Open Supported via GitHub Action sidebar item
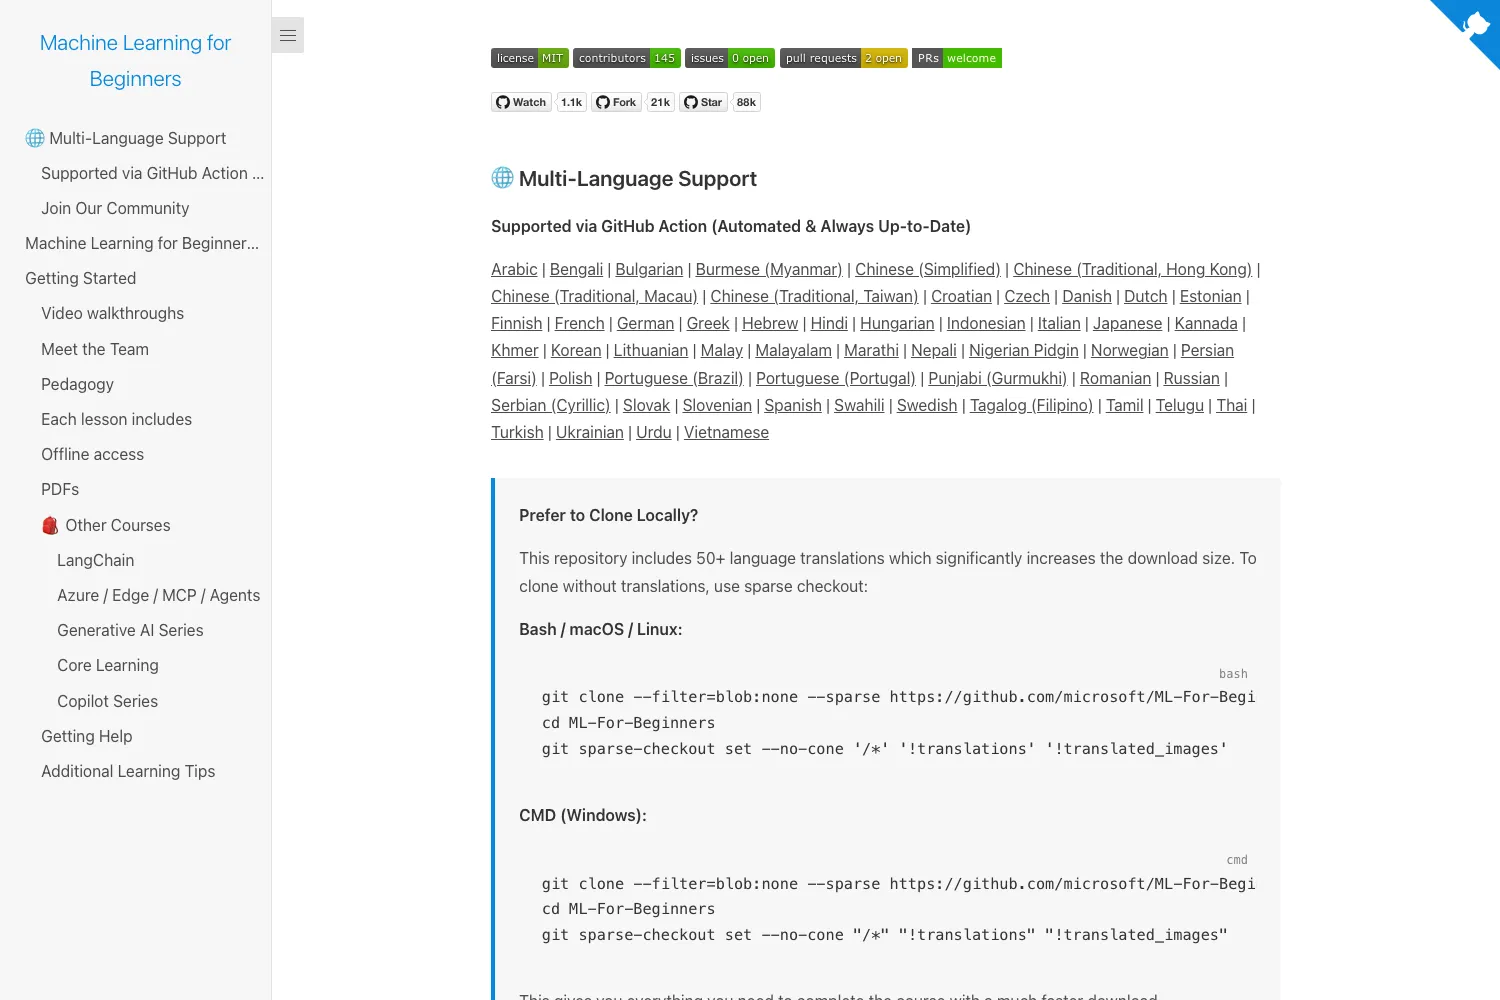Viewport: 1500px width, 1000px height. [x=152, y=173]
